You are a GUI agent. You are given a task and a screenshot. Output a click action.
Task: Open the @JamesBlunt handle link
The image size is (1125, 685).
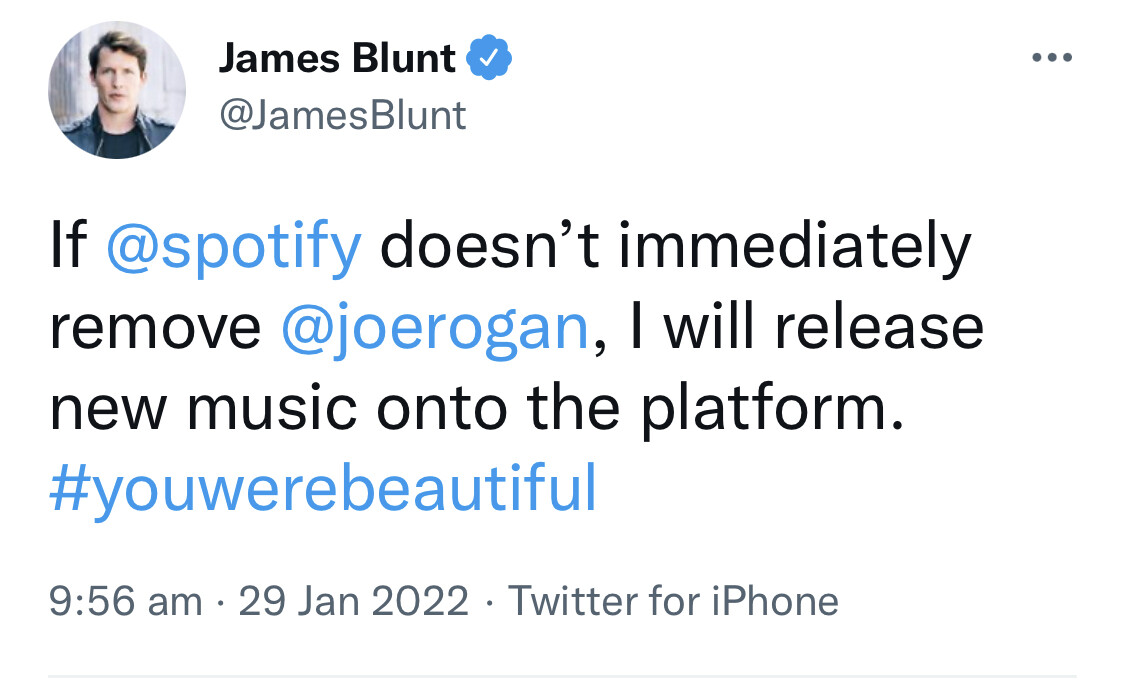(x=342, y=116)
